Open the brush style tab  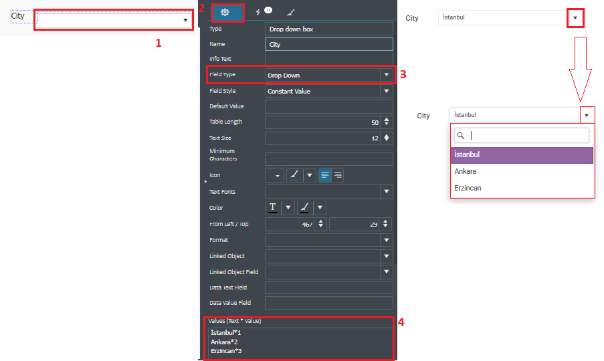tap(291, 12)
